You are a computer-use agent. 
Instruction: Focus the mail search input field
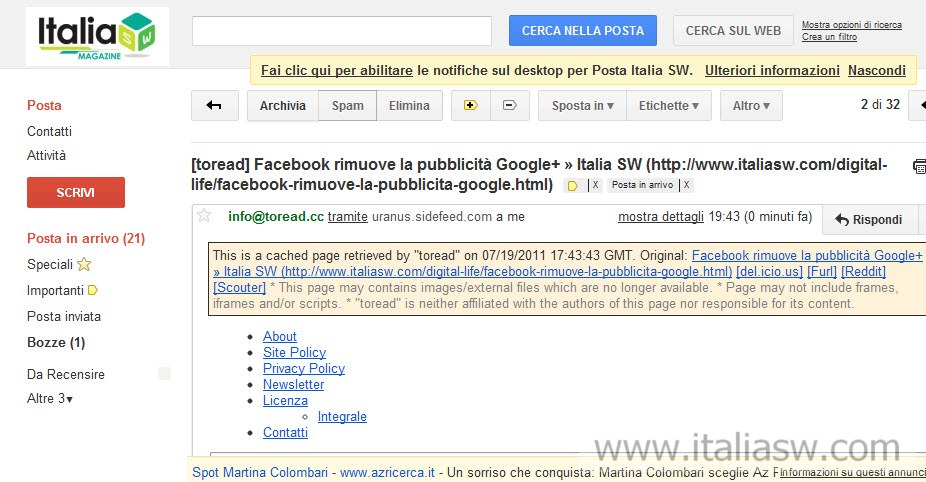click(341, 31)
